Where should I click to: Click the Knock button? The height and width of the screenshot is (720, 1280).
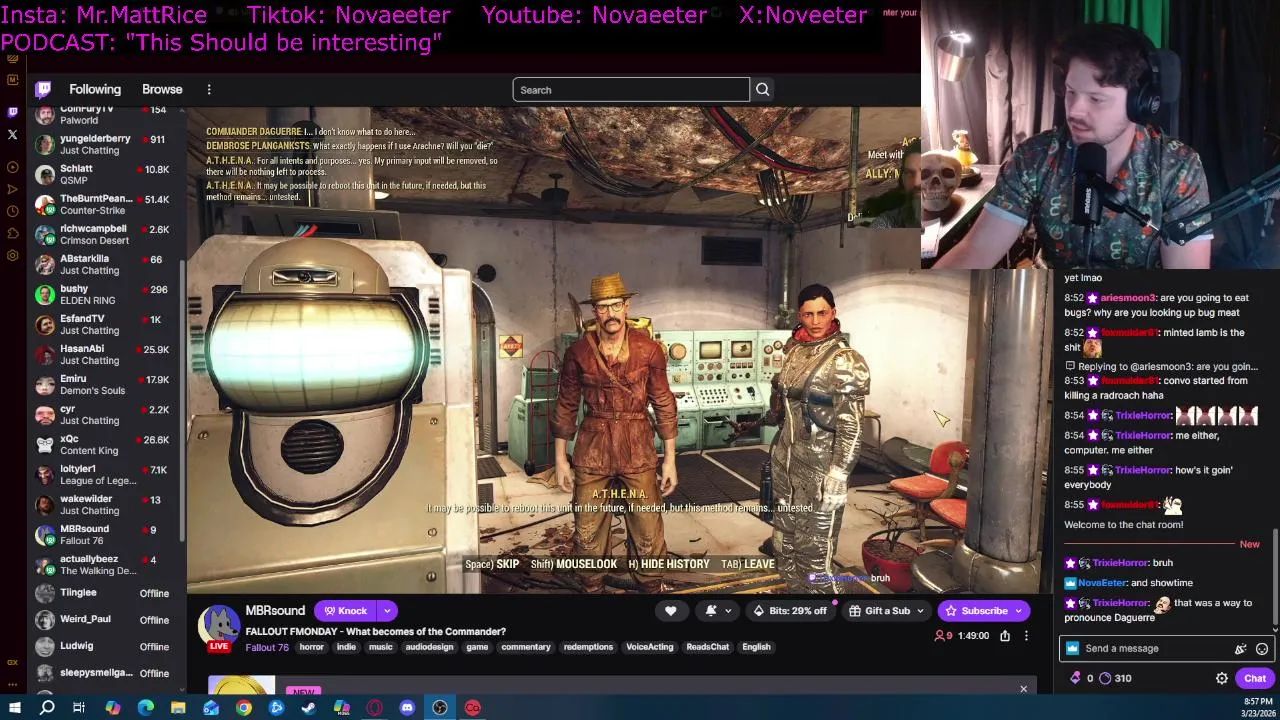pos(345,611)
